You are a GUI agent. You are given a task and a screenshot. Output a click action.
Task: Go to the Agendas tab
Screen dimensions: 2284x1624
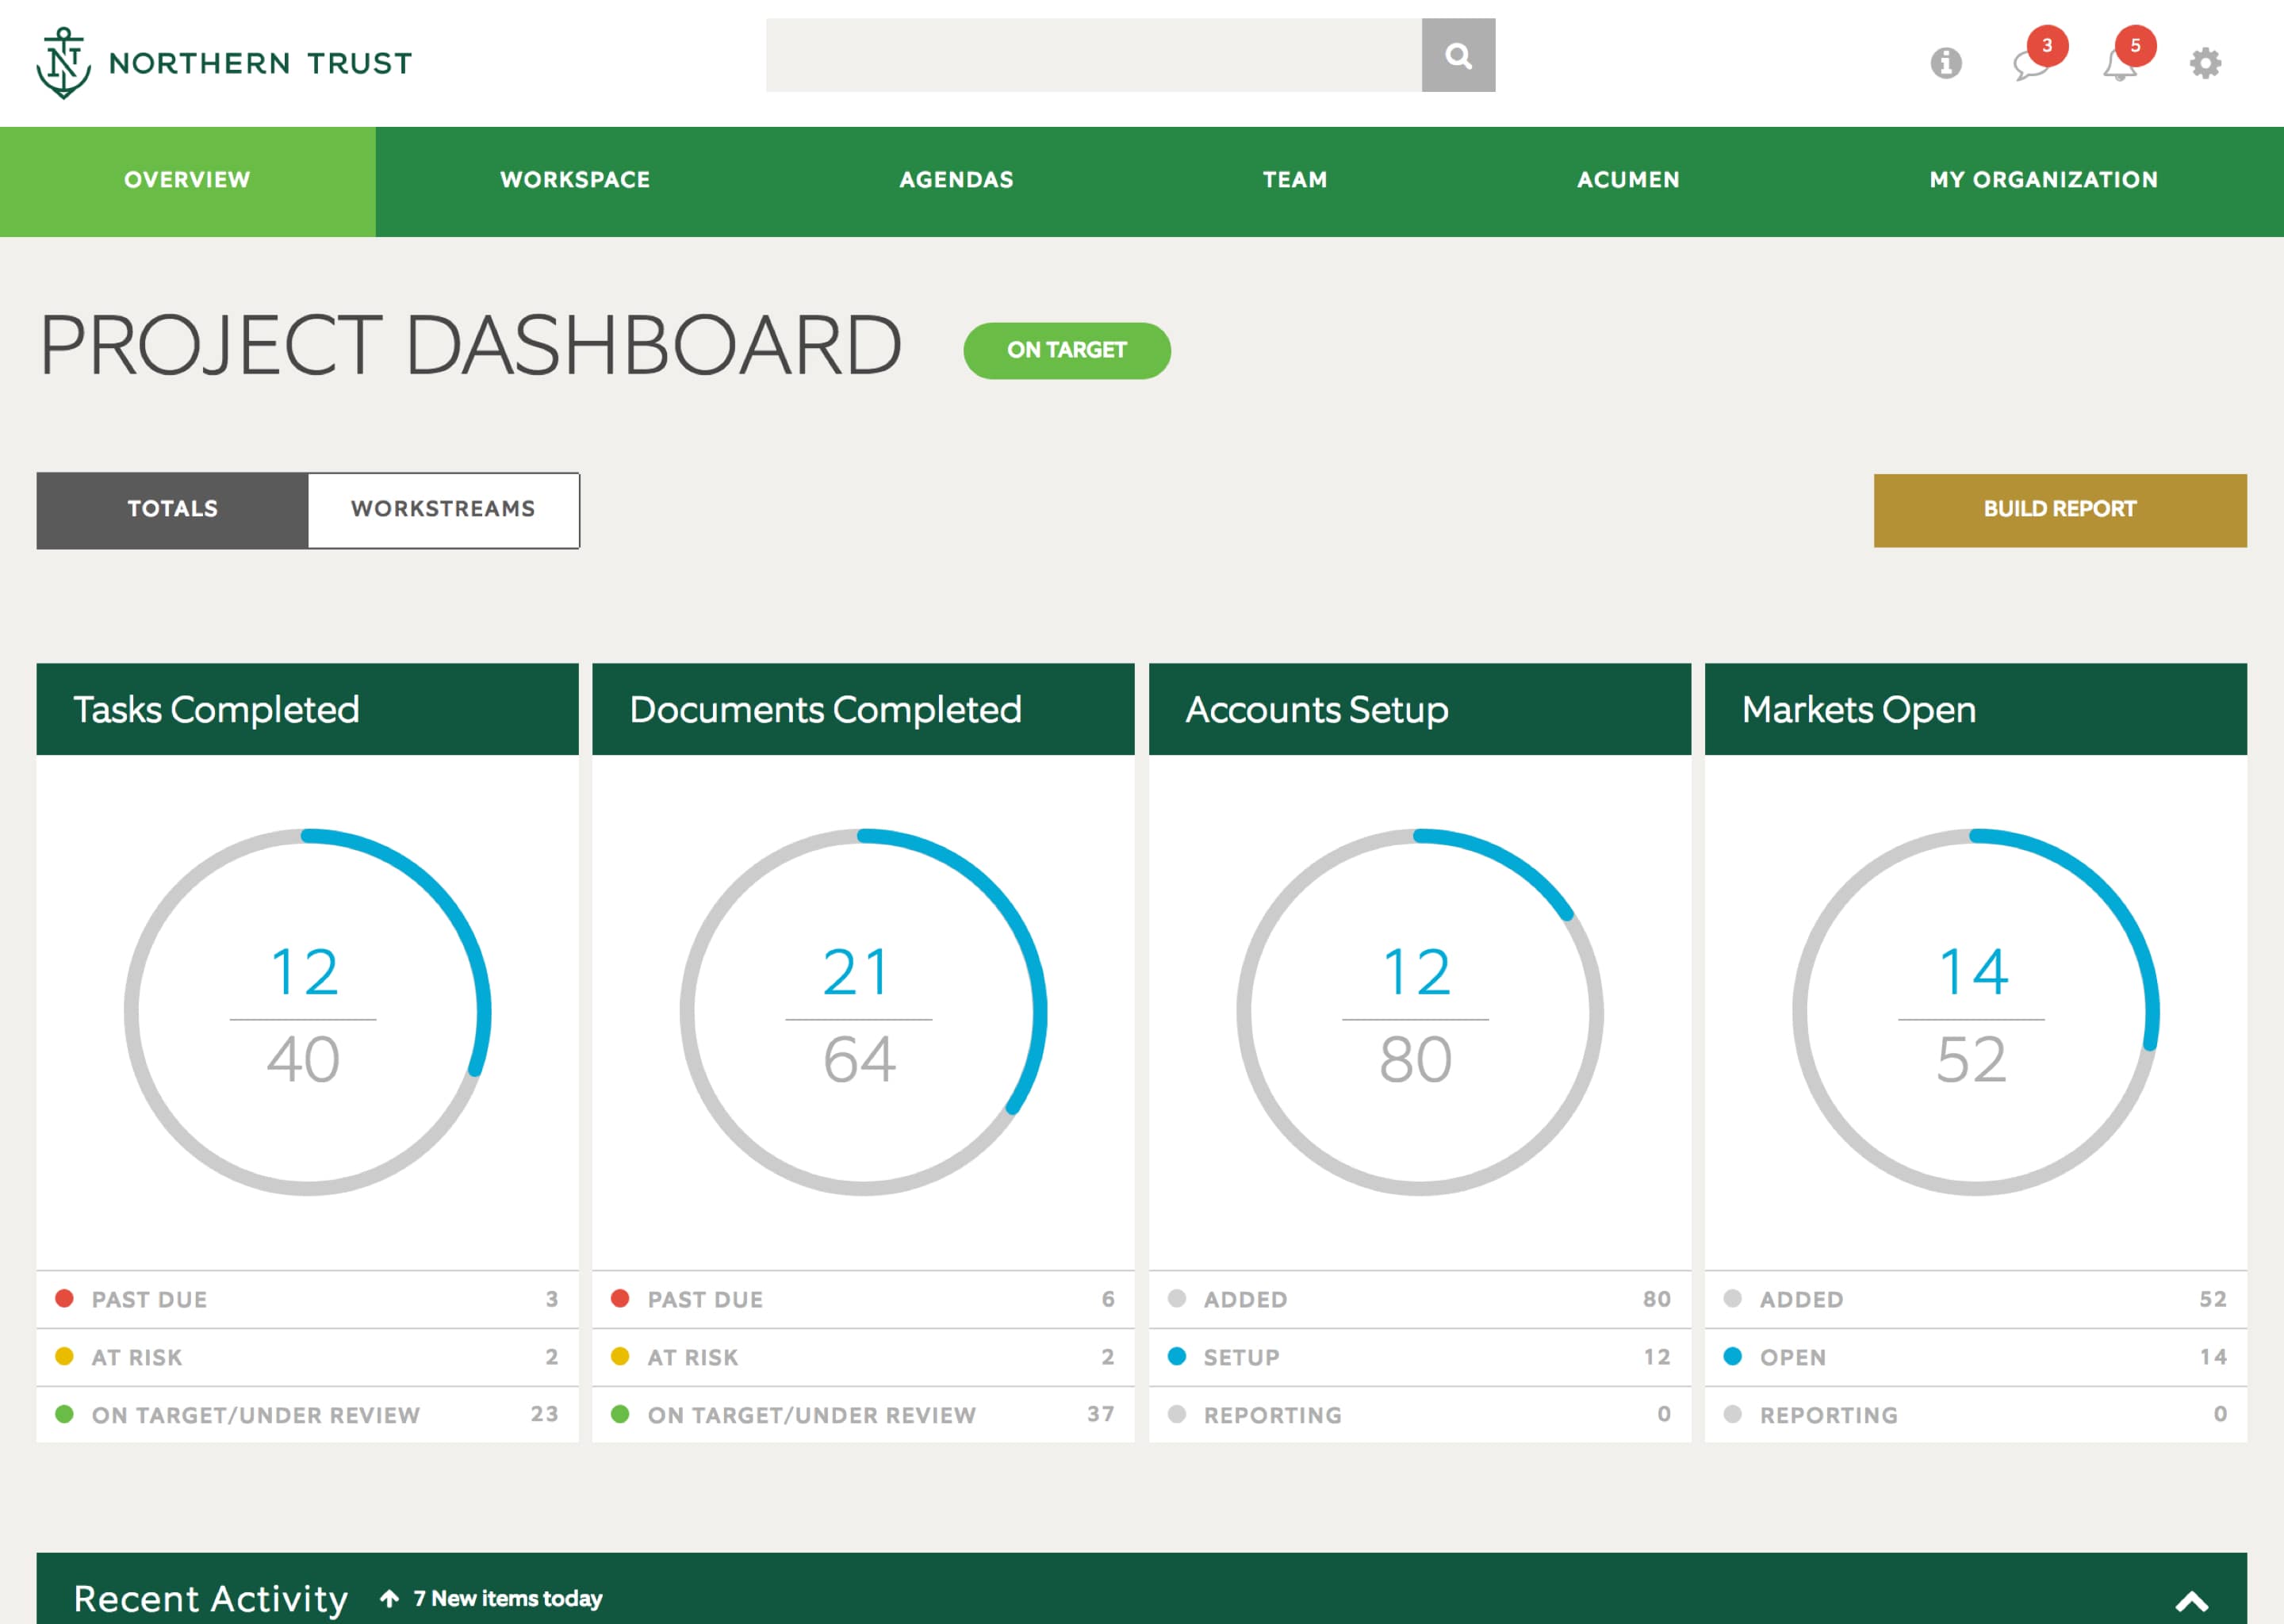[956, 180]
